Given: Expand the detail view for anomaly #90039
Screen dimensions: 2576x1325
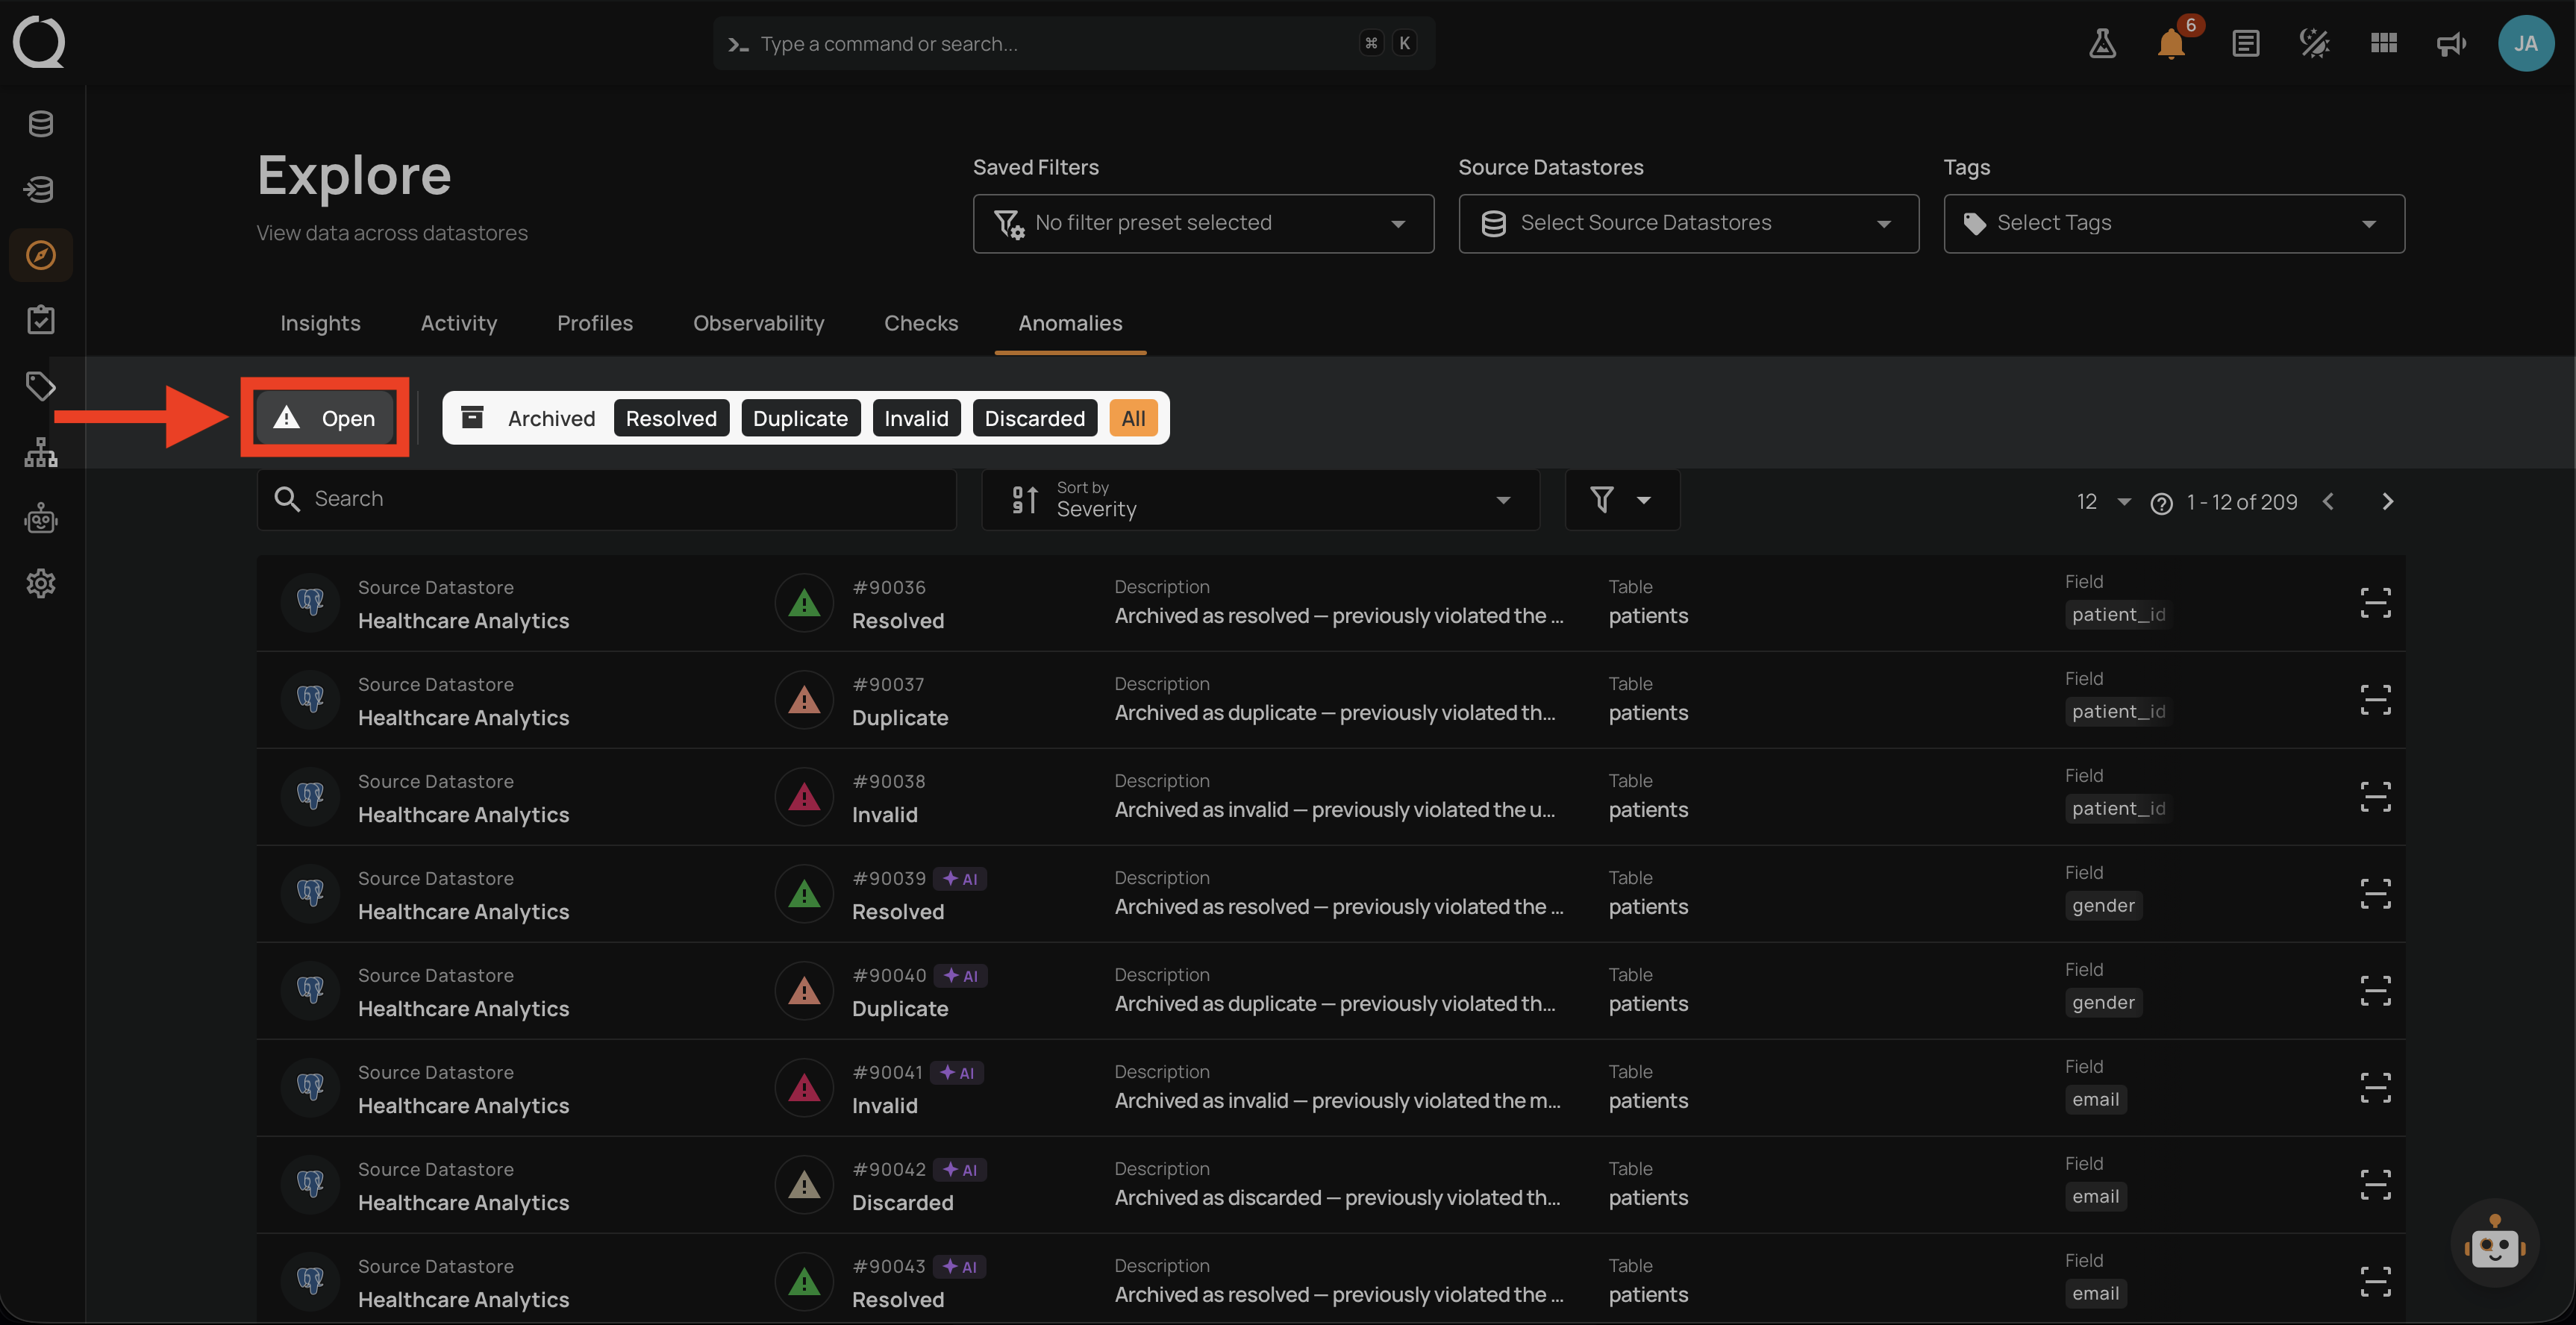Looking at the screenshot, I should 2375,894.
